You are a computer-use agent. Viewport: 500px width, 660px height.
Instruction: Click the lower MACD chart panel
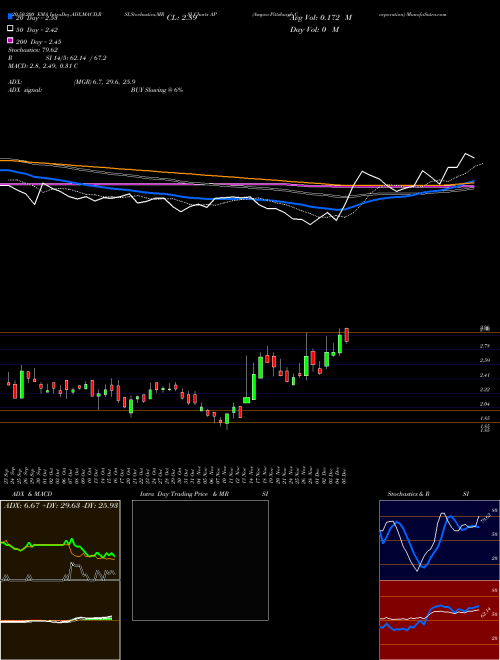coord(60,620)
